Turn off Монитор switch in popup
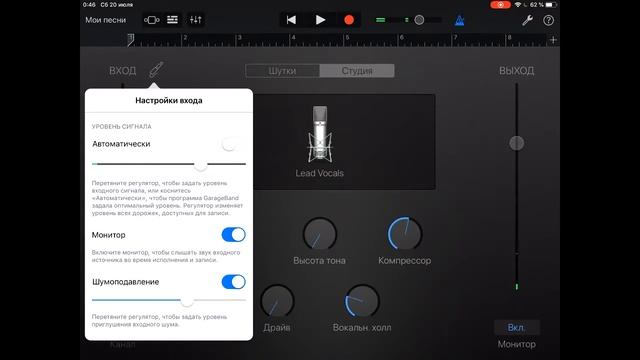 [233, 235]
